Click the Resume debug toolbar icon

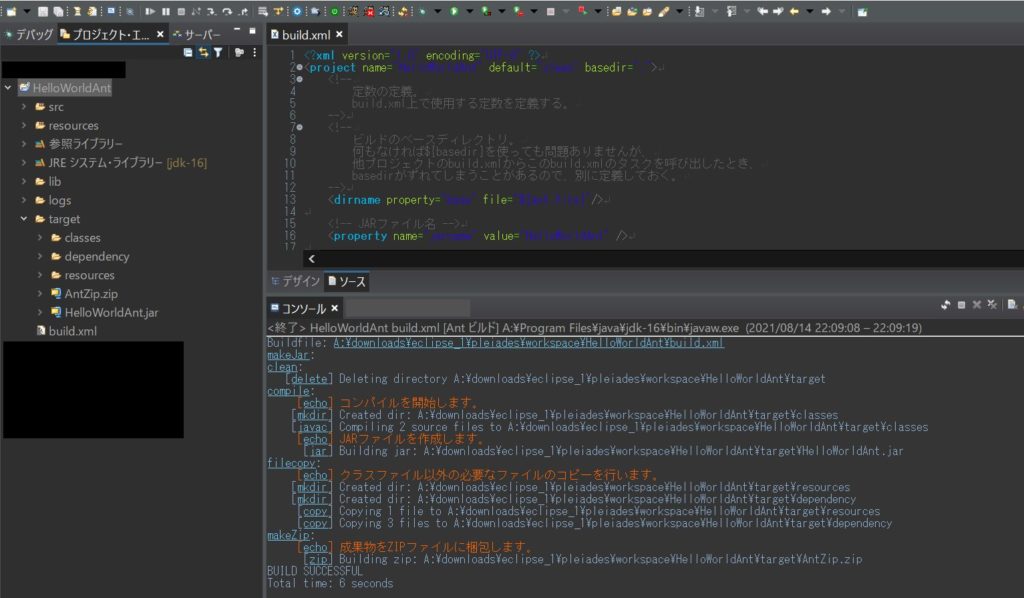150,11
